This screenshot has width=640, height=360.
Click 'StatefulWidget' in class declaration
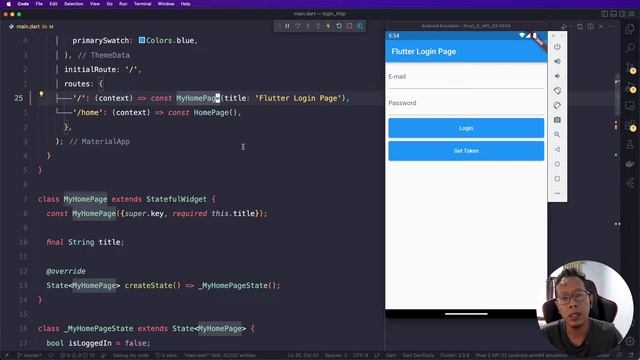pyautogui.click(x=176, y=199)
